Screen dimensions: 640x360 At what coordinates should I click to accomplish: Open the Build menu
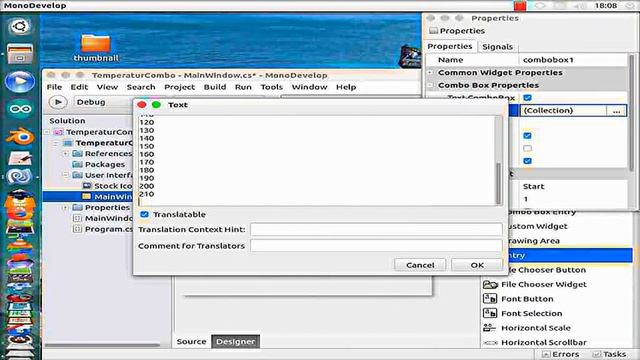[x=215, y=87]
